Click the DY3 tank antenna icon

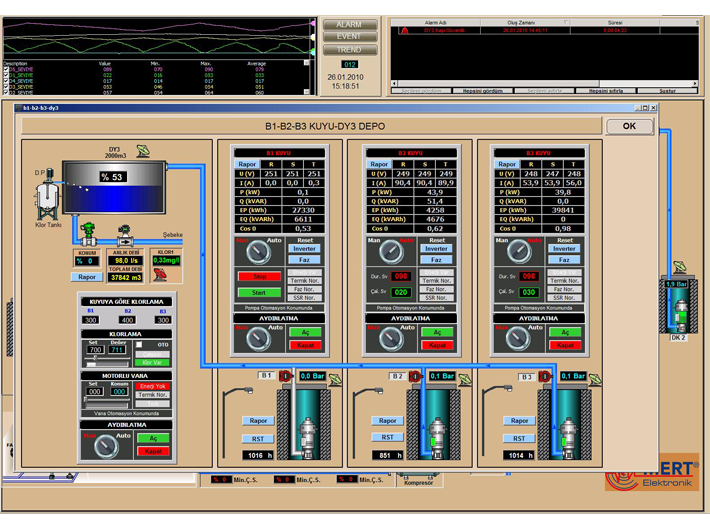143,150
